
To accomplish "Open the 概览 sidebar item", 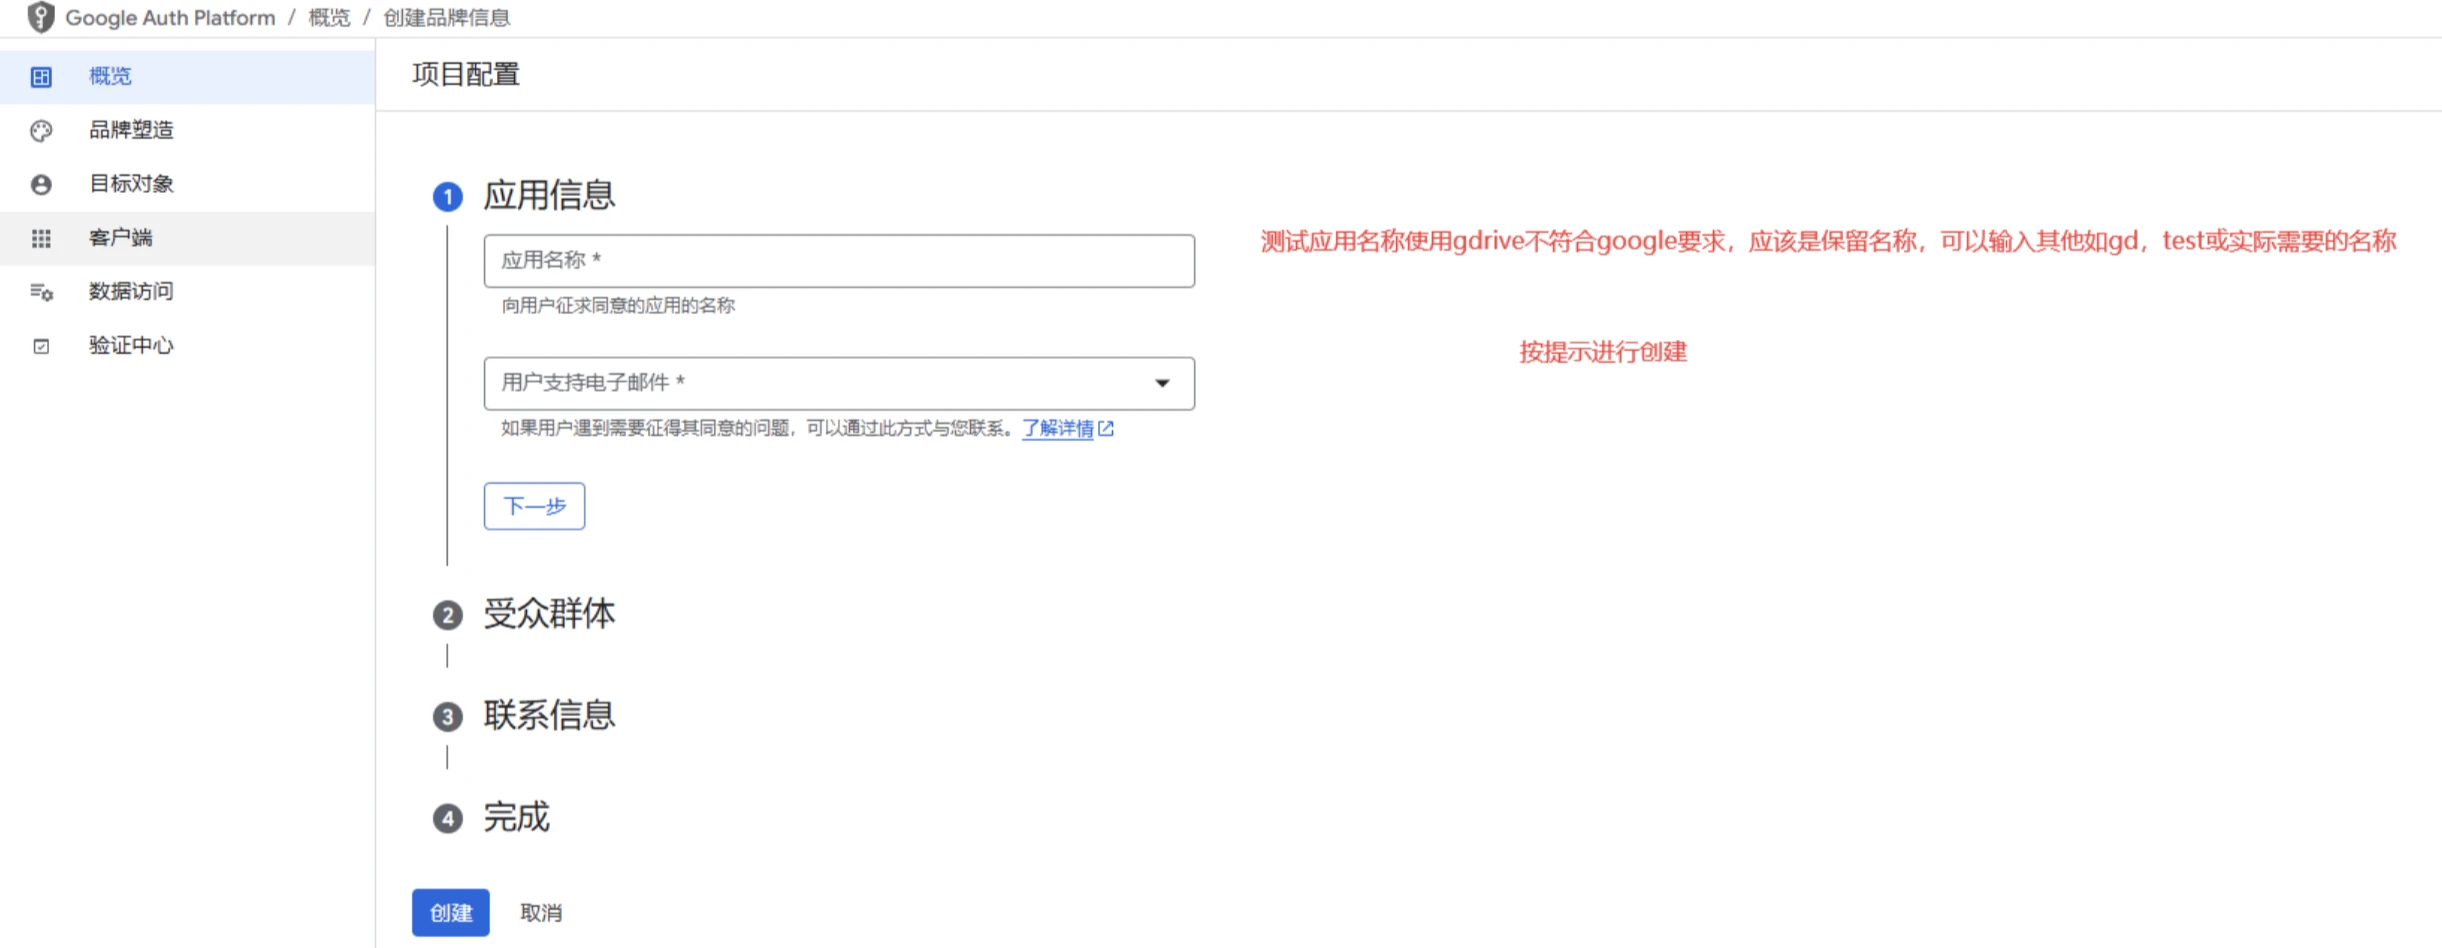I will tap(187, 77).
